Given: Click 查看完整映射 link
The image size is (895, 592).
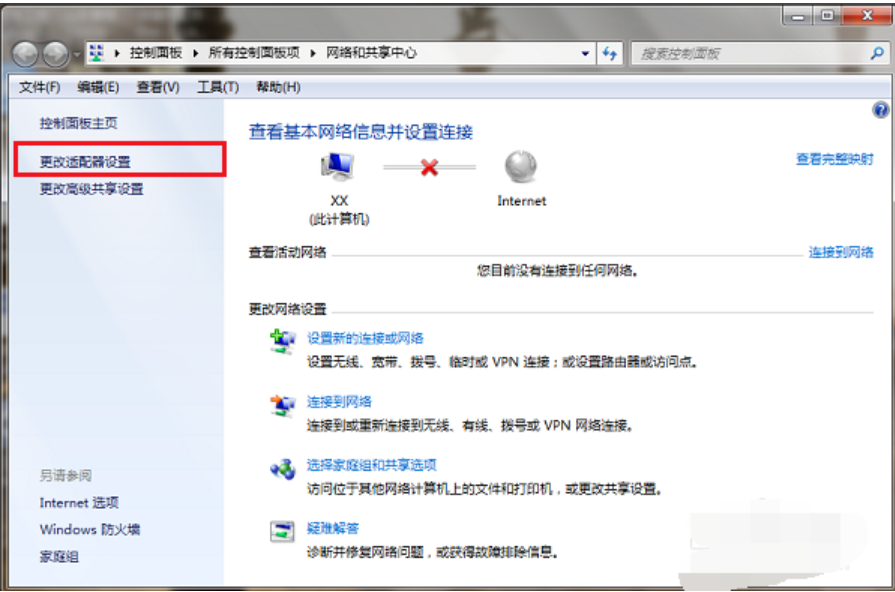Looking at the screenshot, I should pos(834,159).
